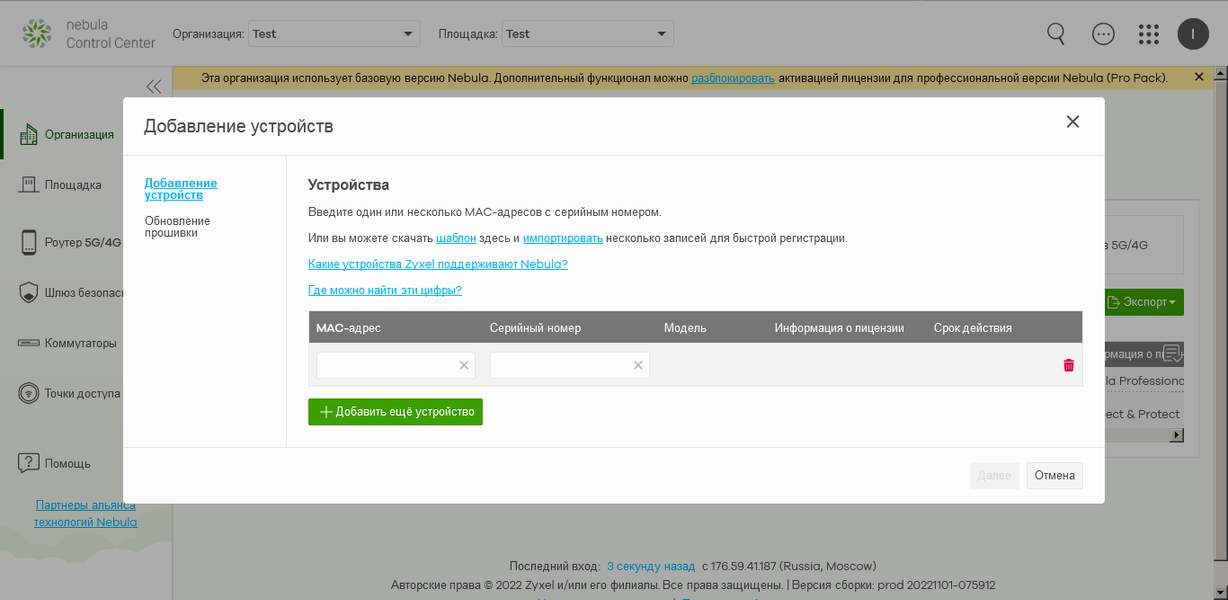The width and height of the screenshot is (1228, 600).
Task: Collapse the sidebar with double chevron
Action: pyautogui.click(x=153, y=86)
